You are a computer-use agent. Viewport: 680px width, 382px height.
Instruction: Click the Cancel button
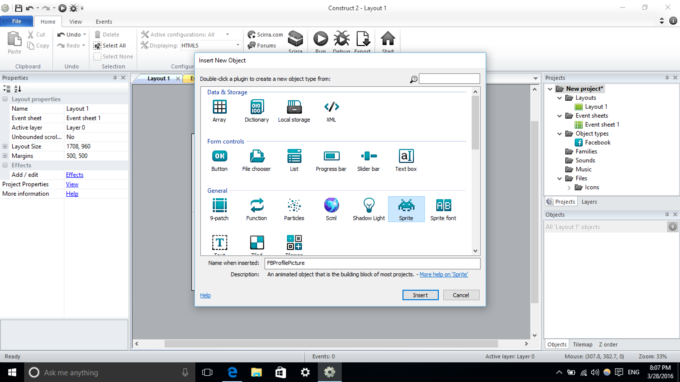(461, 295)
